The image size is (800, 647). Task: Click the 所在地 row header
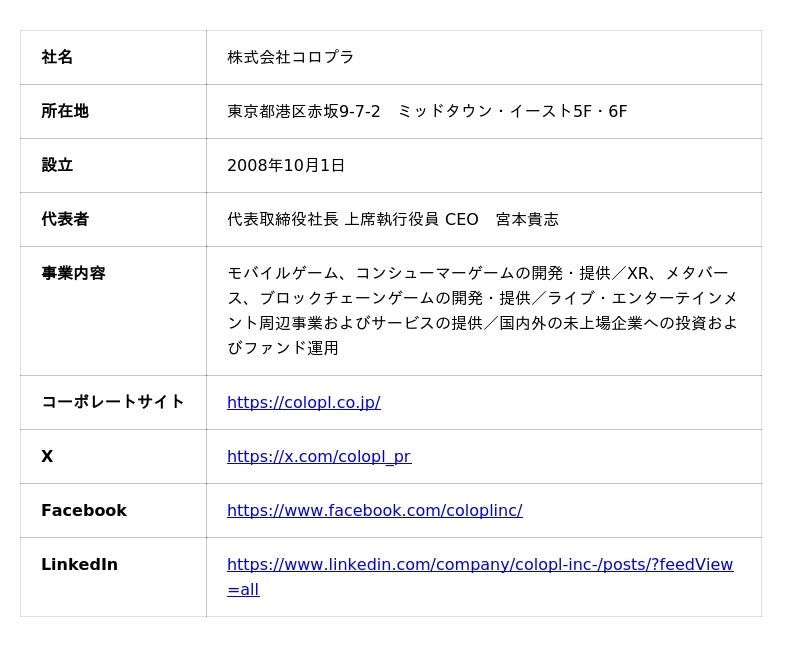(x=65, y=111)
